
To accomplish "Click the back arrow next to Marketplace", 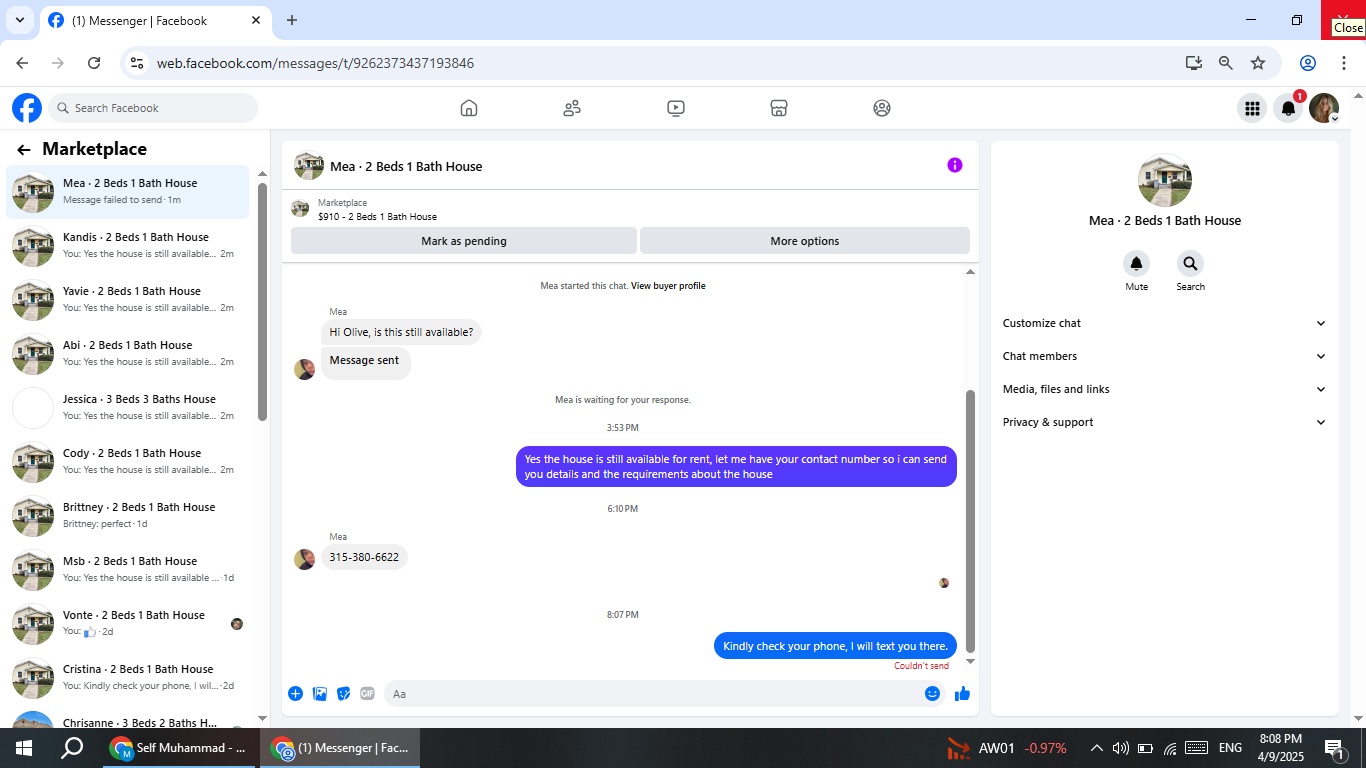I will click(24, 150).
